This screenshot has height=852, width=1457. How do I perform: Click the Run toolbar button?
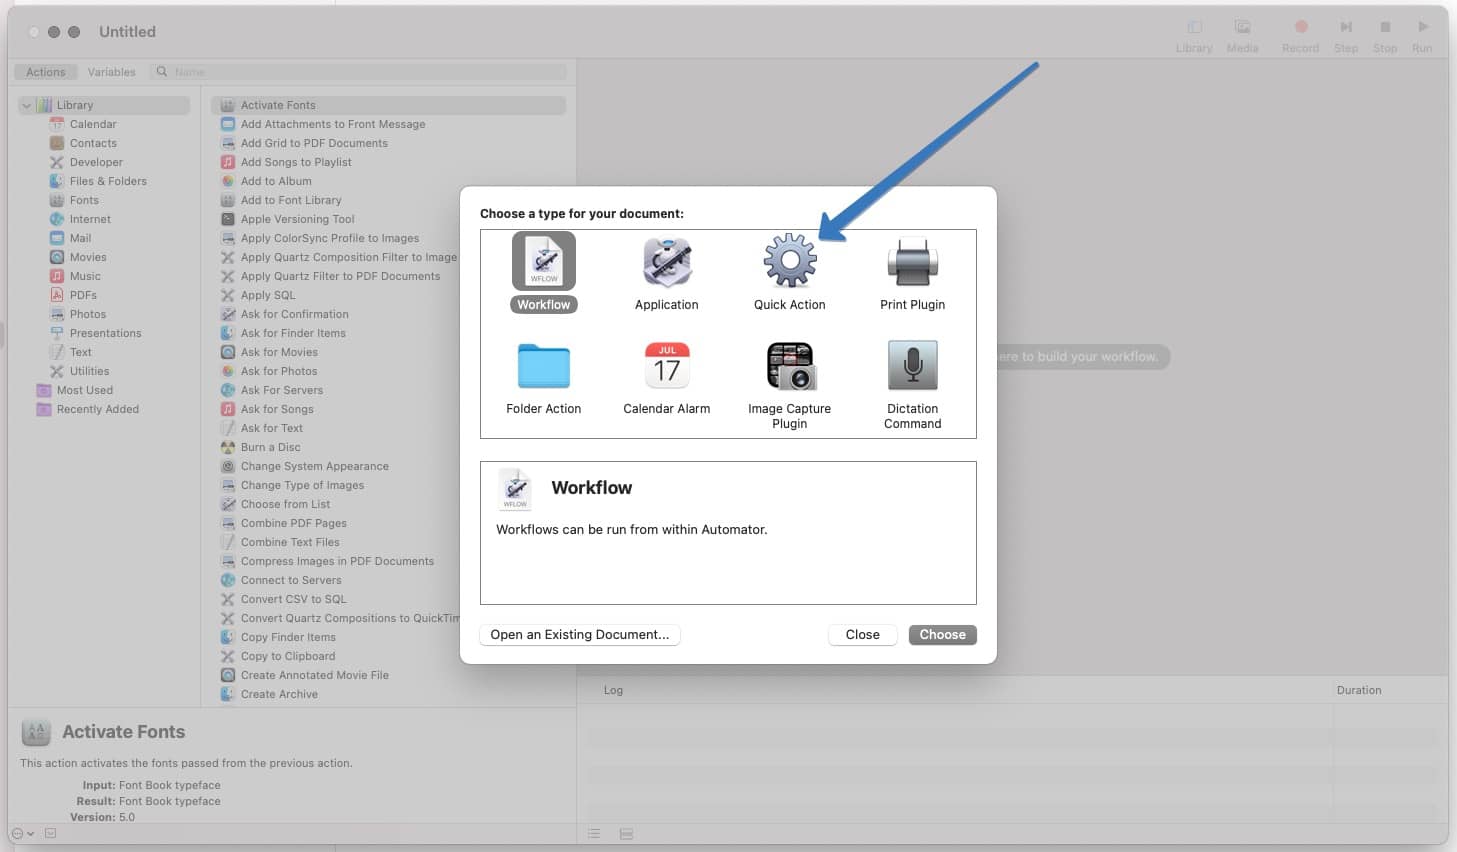[x=1422, y=36]
